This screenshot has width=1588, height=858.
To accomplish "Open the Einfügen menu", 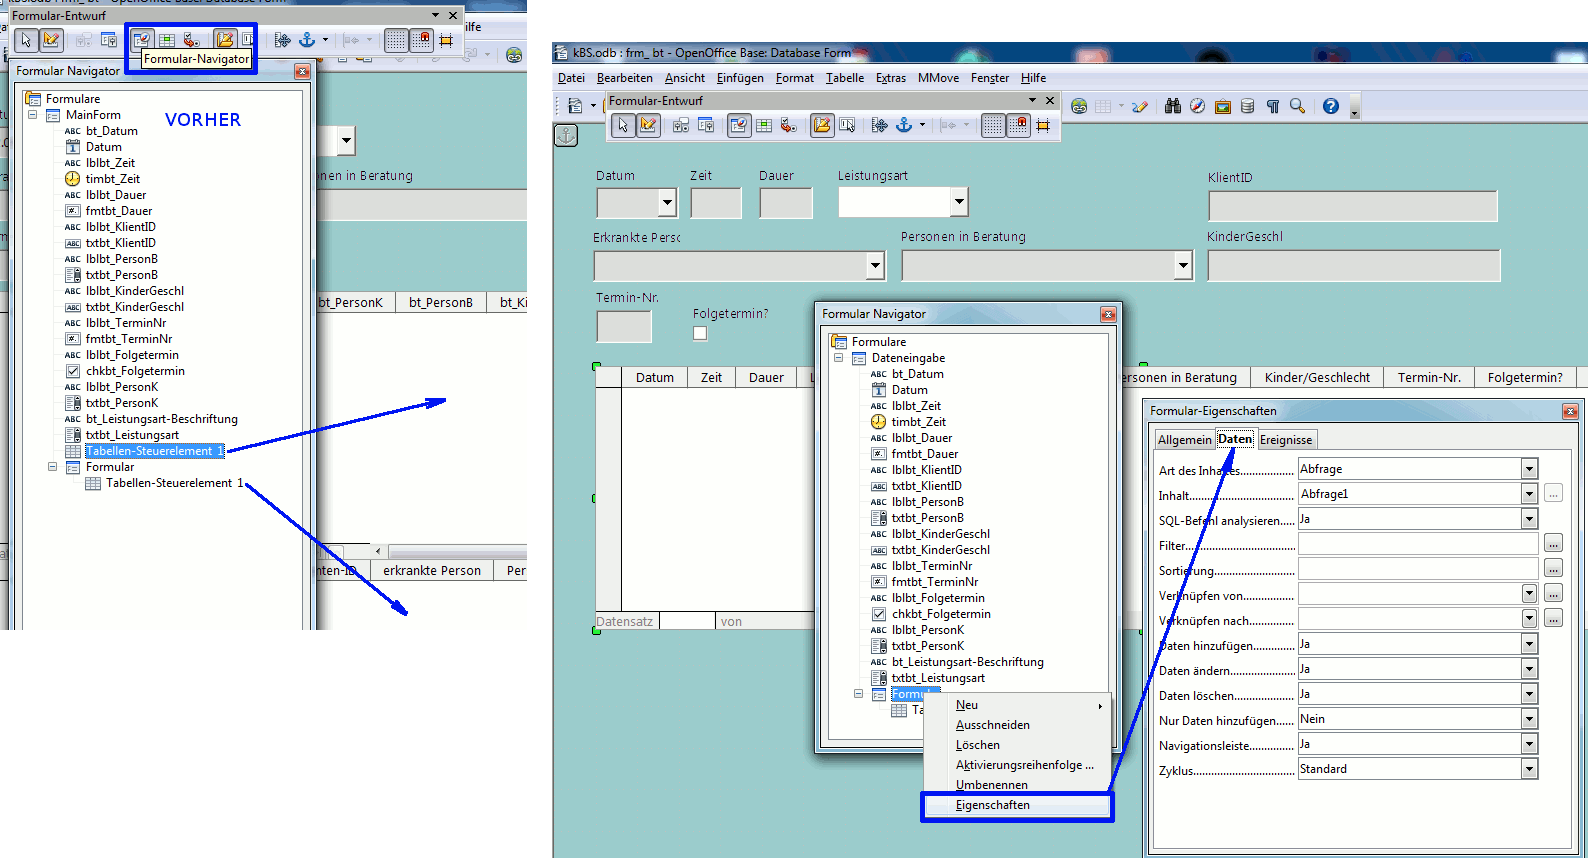I will [739, 78].
